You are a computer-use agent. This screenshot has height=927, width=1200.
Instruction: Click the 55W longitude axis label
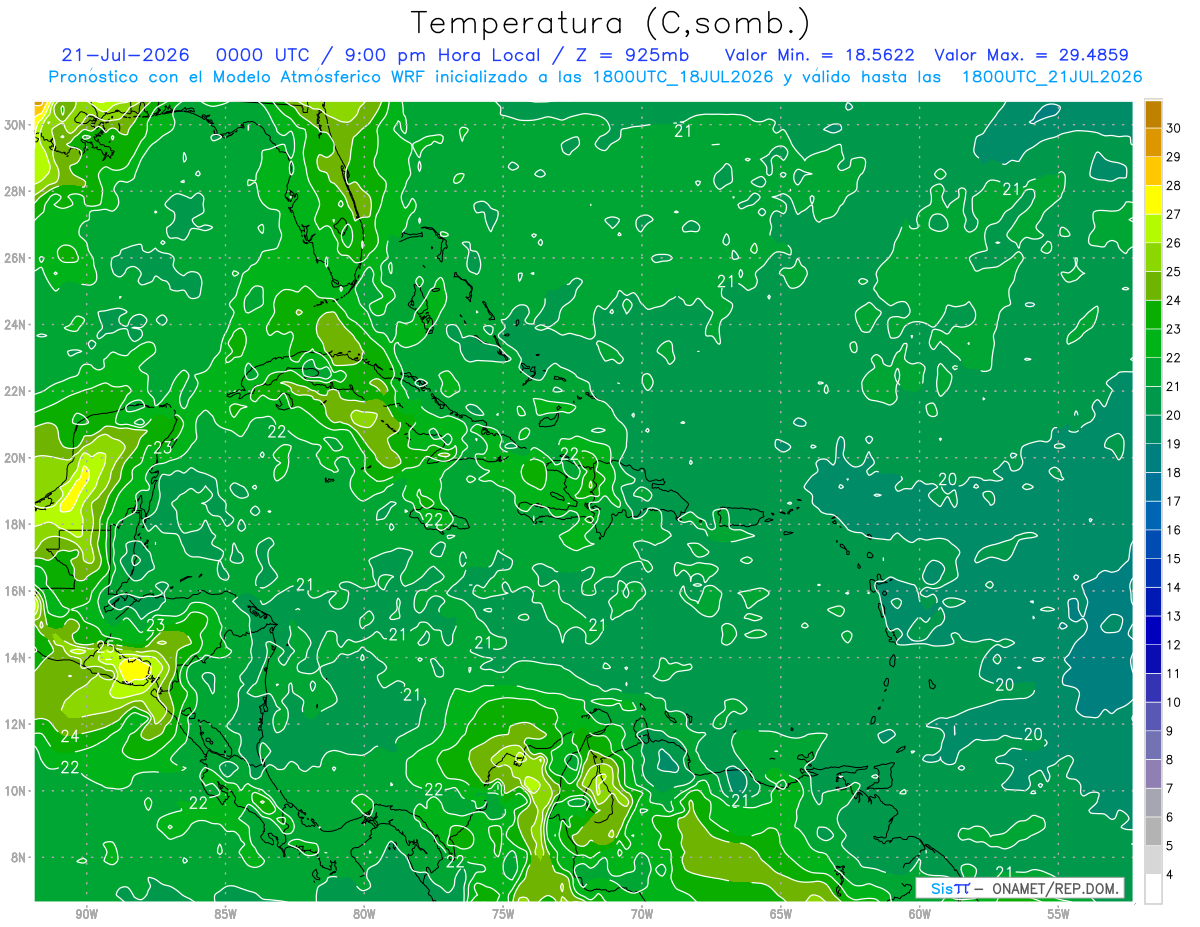pyautogui.click(x=1059, y=914)
